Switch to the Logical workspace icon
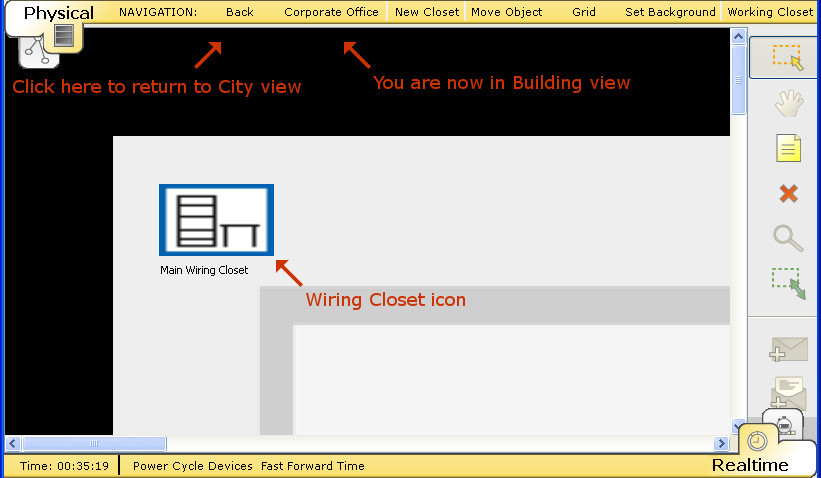Screen dimensions: 821x478 tap(37, 52)
